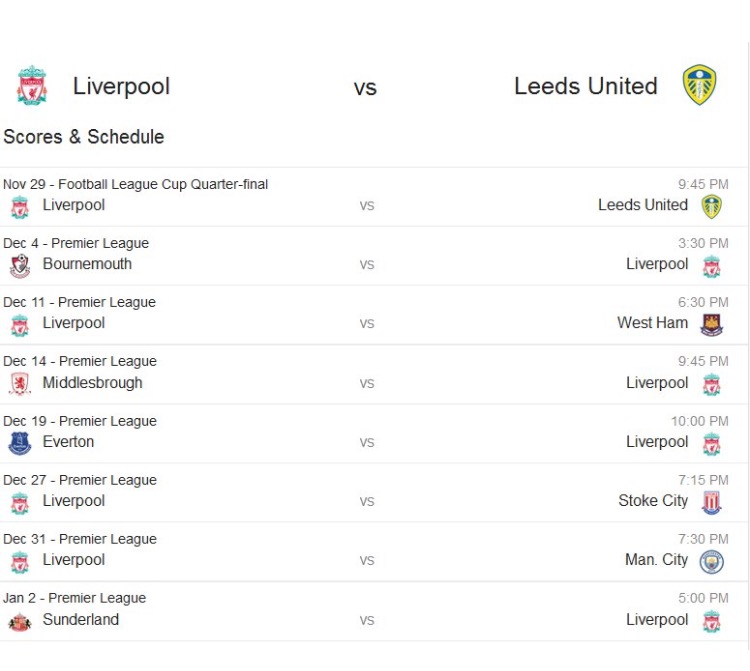This screenshot has width=750, height=671.
Task: Open the Leeds United team name in header
Action: [585, 86]
